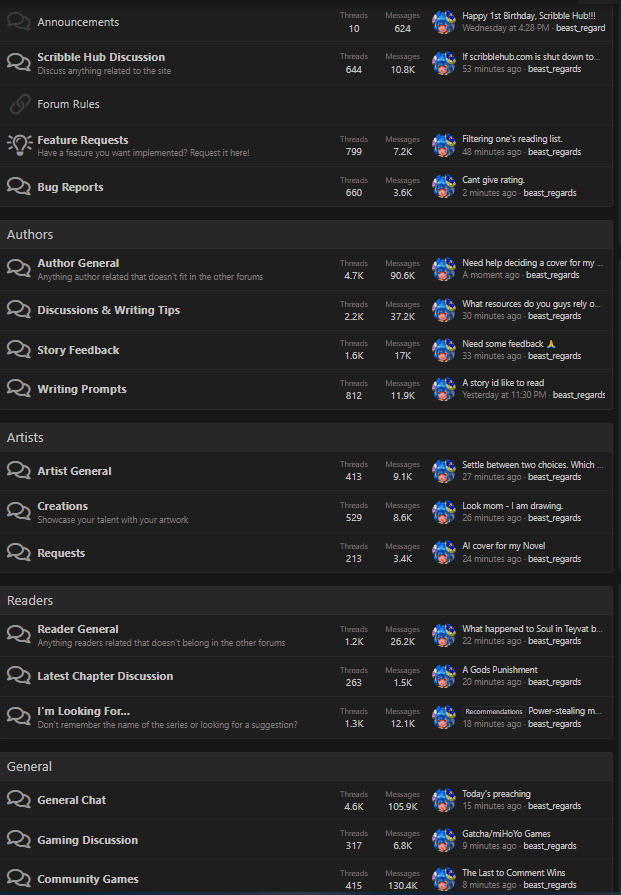
Task: Open the Authors category header
Action: click(30, 234)
